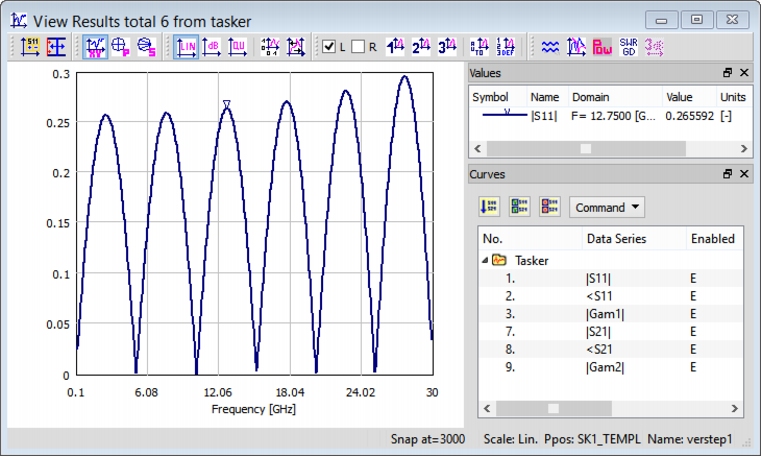Image resolution: width=762 pixels, height=457 pixels.
Task: Click the 'Enabled' column header
Action: pyautogui.click(x=714, y=239)
